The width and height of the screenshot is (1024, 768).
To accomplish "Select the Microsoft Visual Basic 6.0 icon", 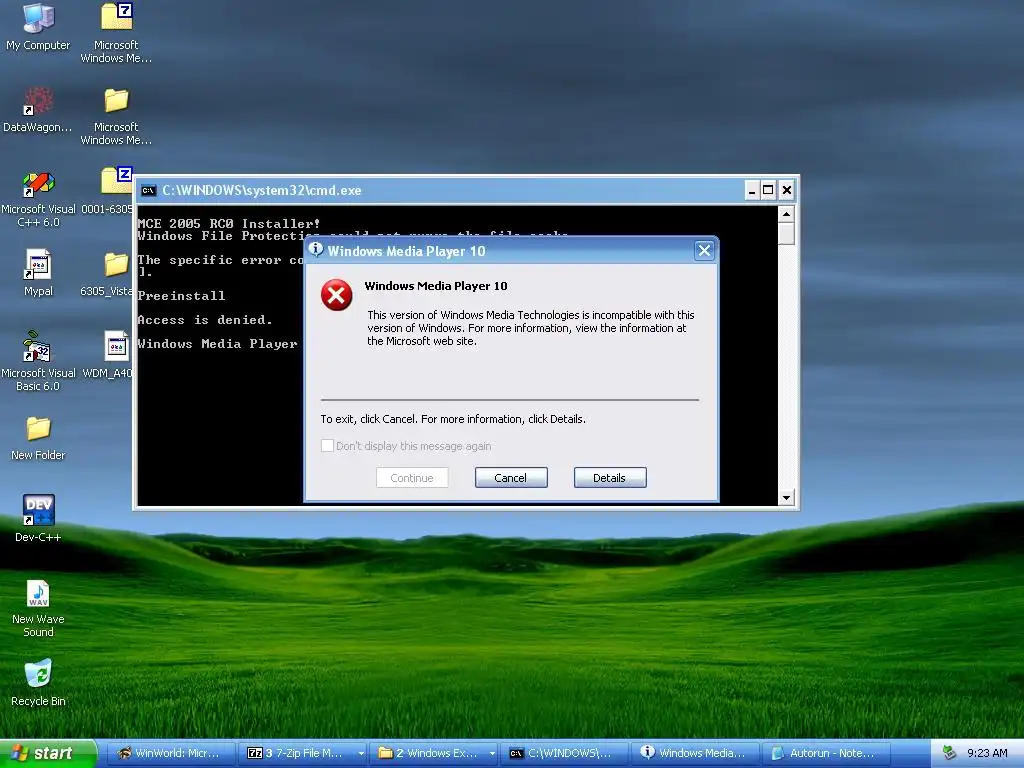I will pos(38,361).
